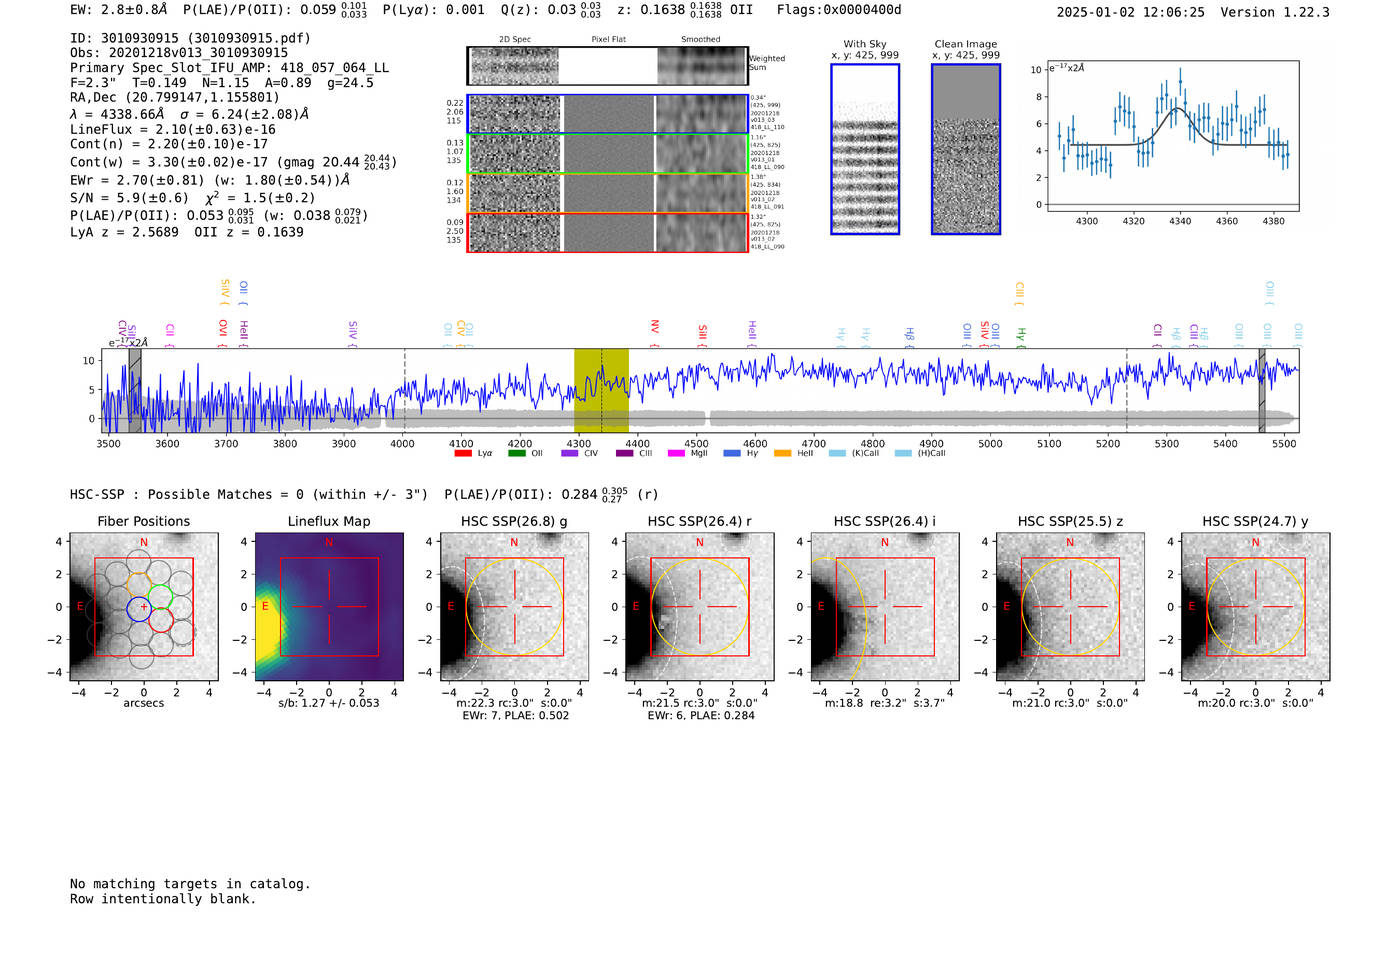Select the blue-bordered 2D spectrum row

[x=607, y=114]
